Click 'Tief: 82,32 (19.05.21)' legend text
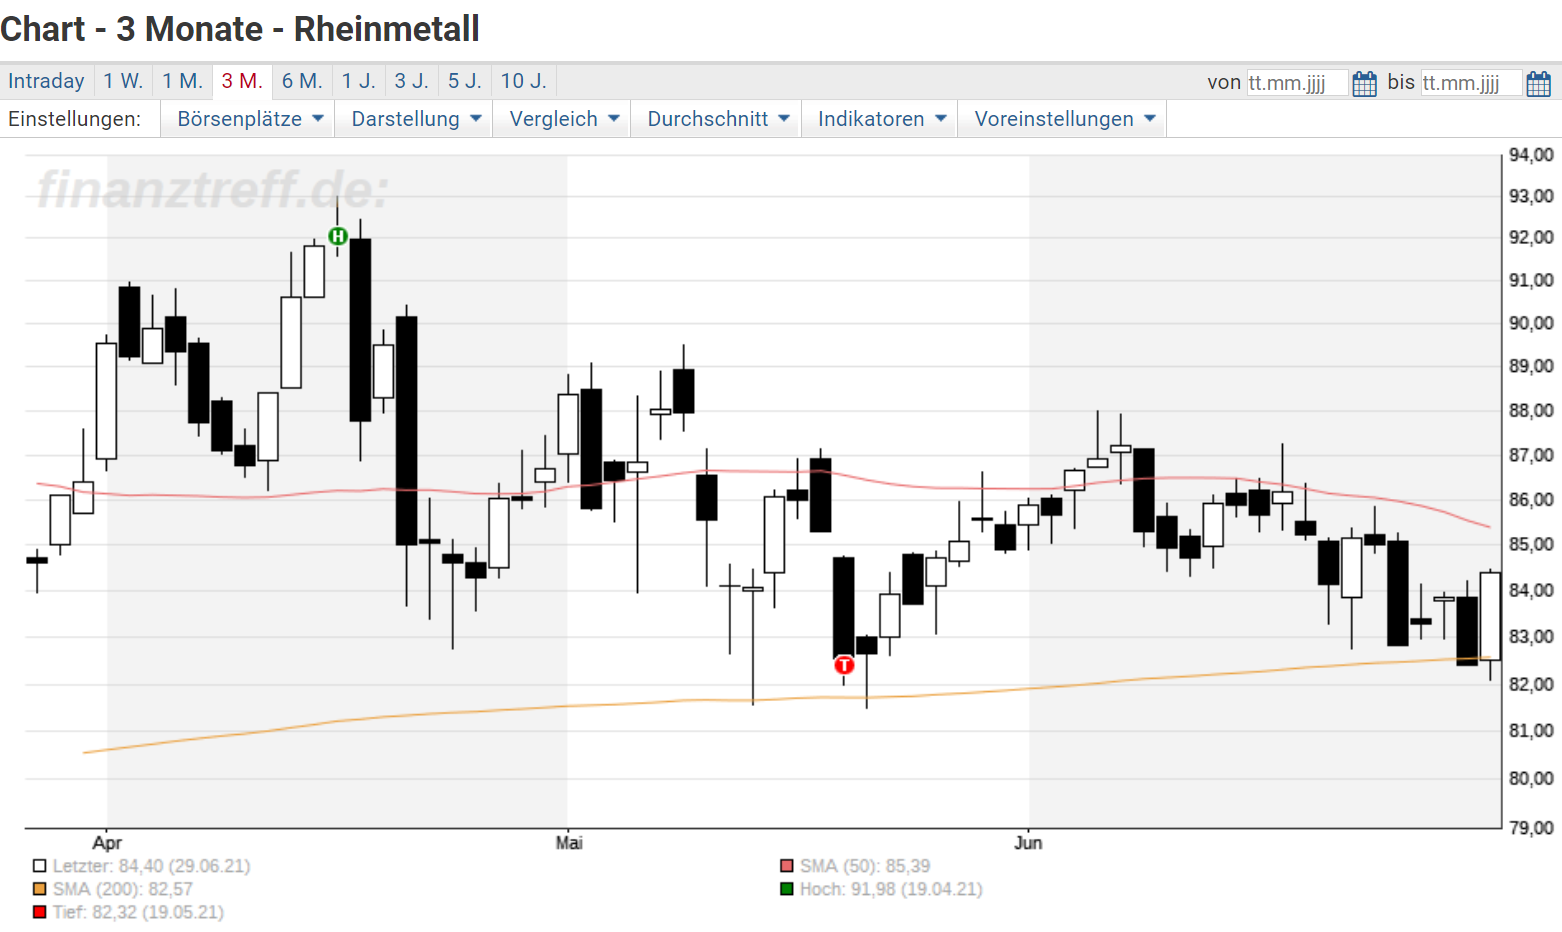1562x932 pixels. (x=139, y=912)
